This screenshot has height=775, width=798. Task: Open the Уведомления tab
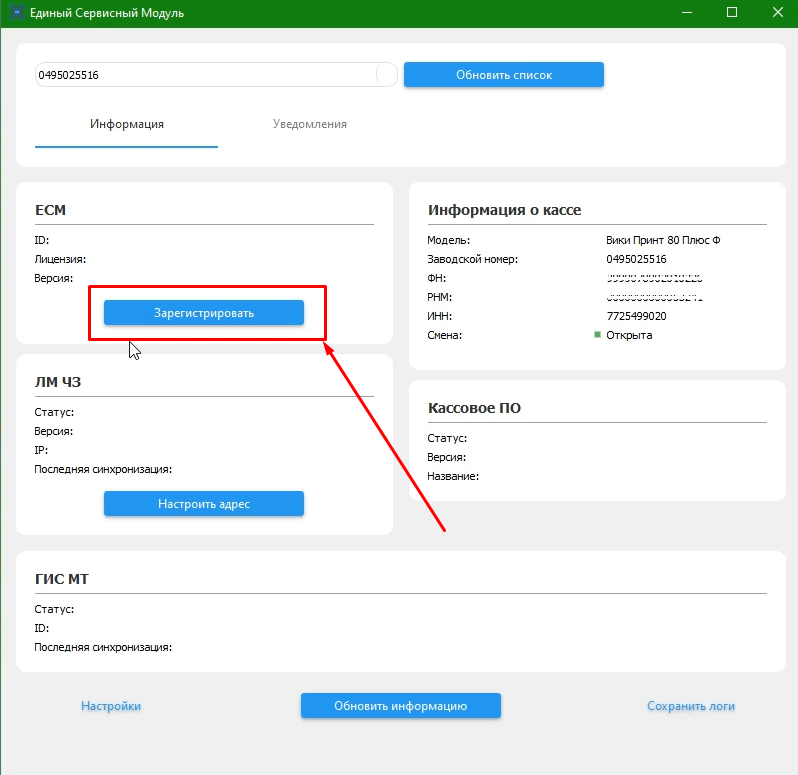pos(309,124)
